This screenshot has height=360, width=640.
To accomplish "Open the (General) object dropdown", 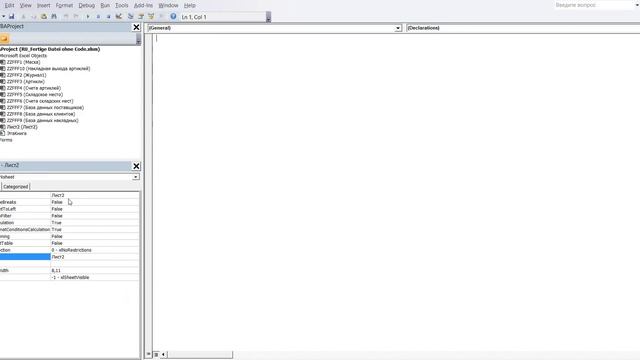I will tap(398, 28).
